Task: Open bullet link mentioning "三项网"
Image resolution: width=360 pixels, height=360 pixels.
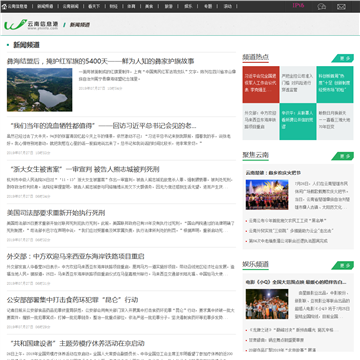Action: (291, 231)
